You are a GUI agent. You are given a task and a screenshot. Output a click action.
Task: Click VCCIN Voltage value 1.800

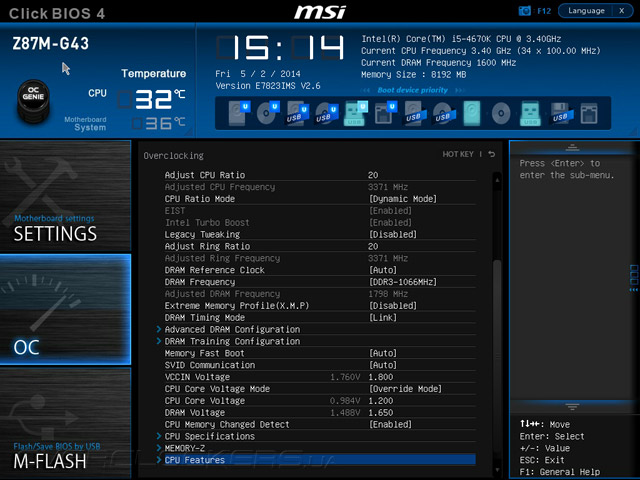tap(381, 377)
